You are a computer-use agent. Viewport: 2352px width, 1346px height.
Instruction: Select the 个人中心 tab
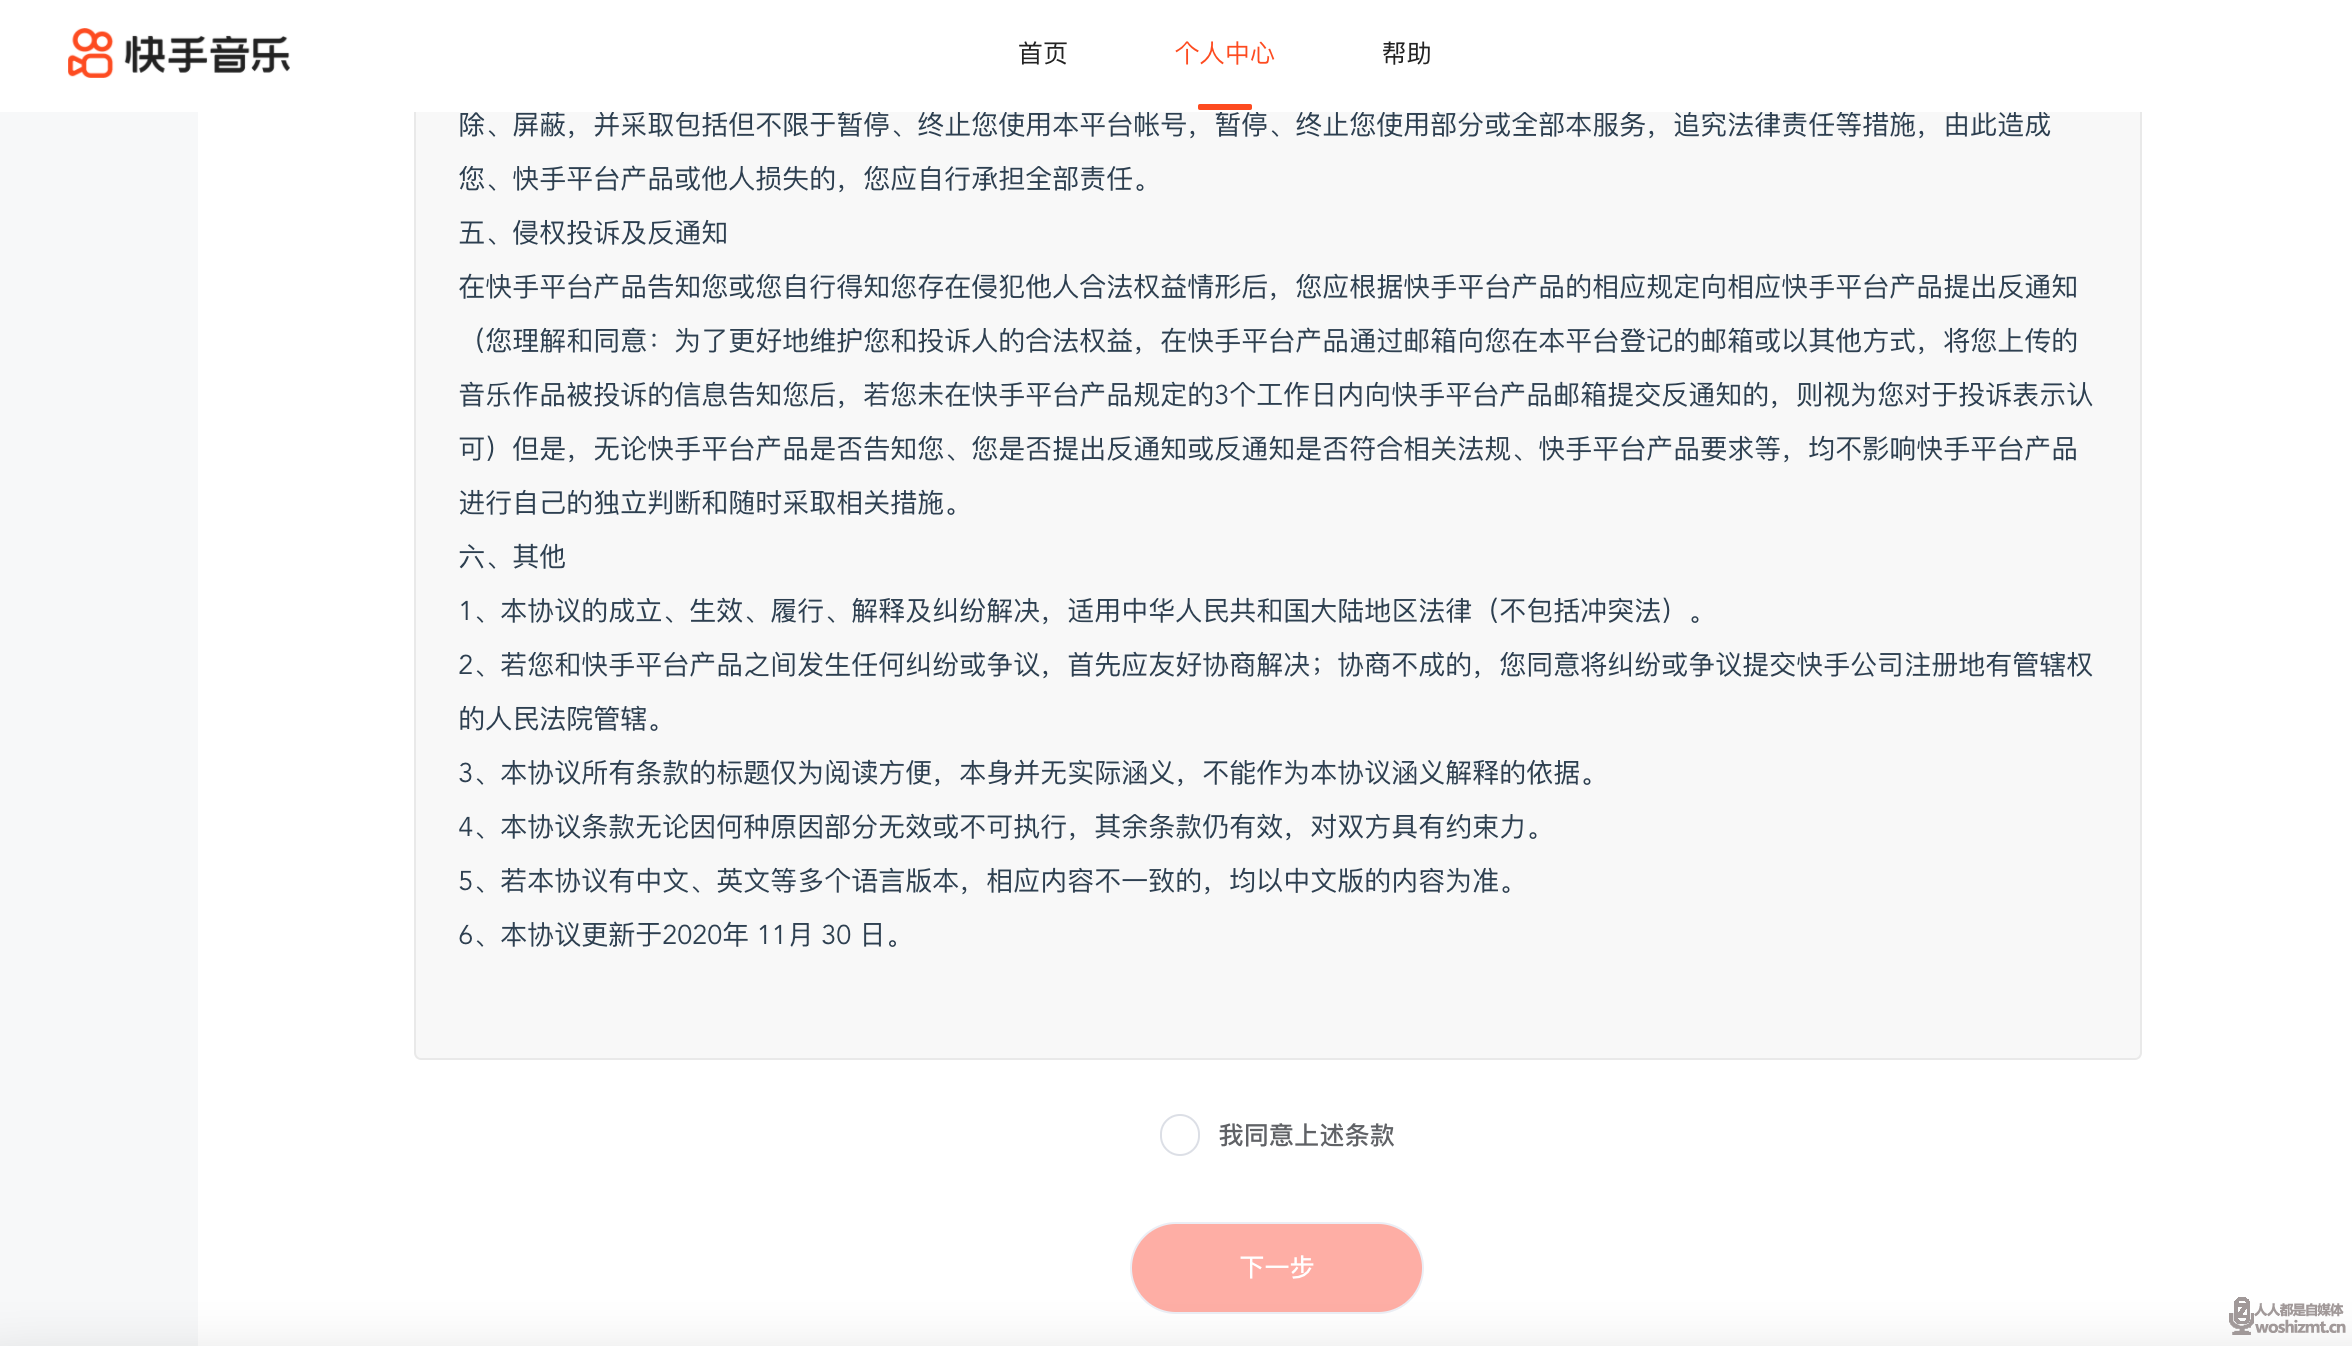1224,53
